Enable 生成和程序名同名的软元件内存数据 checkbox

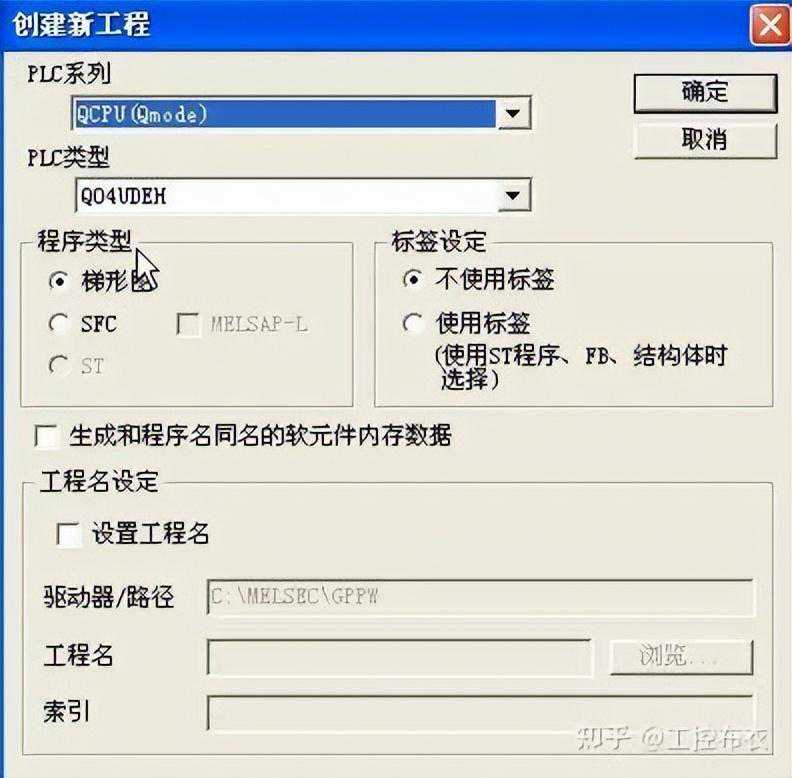[x=46, y=436]
